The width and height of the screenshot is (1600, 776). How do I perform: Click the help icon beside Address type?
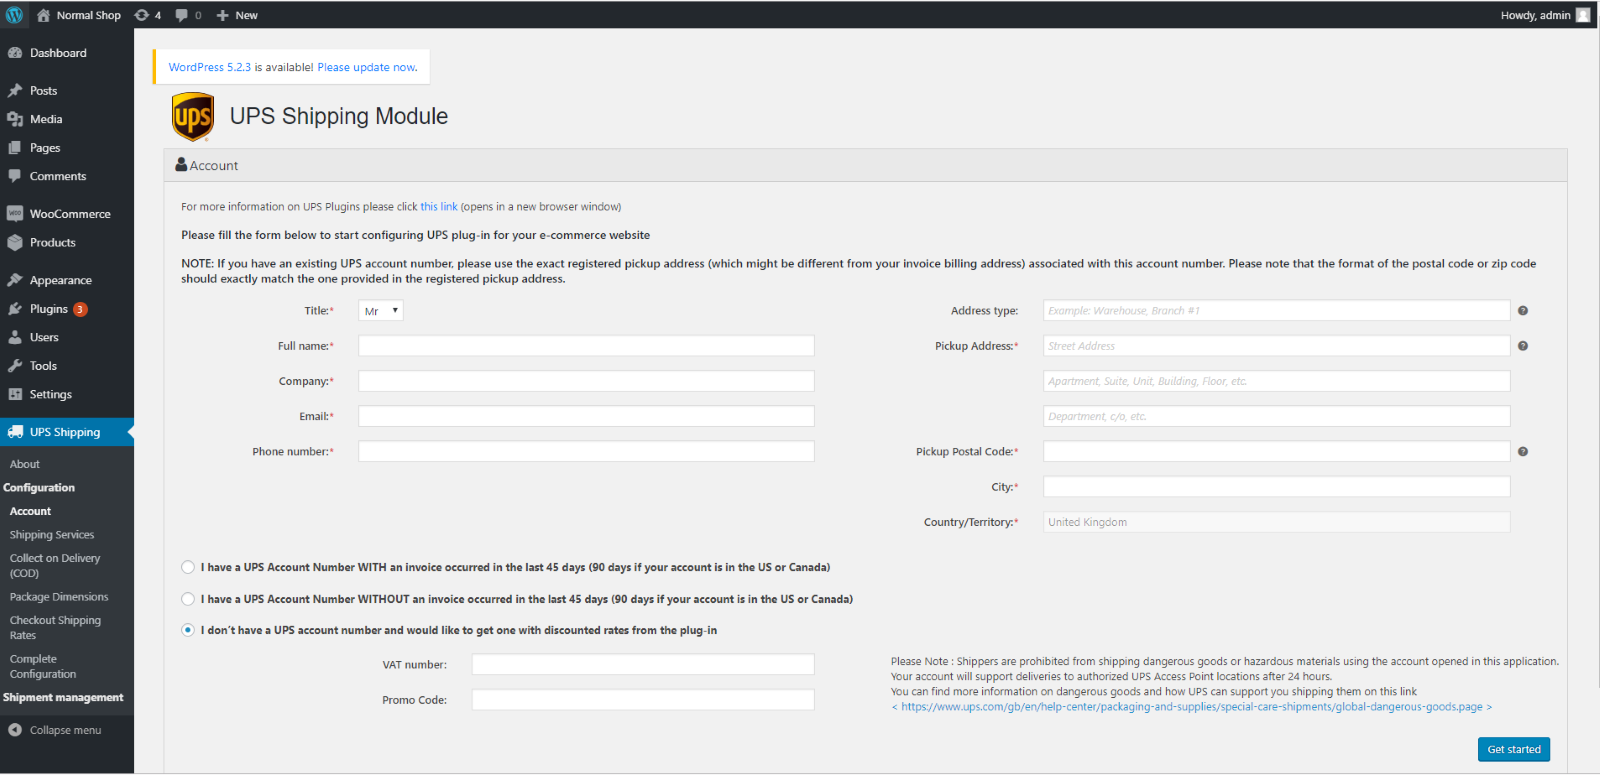coord(1523,311)
